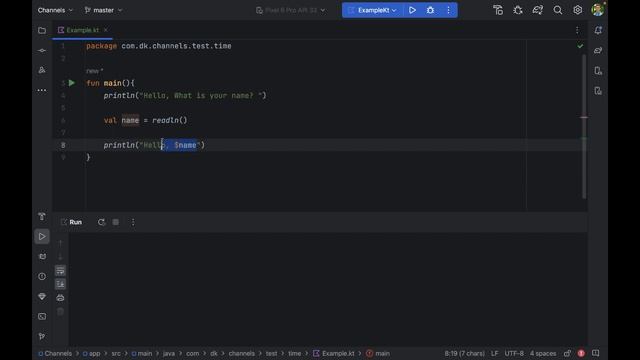This screenshot has height=360, width=640.
Task: Click main function in the breadcrumb bar
Action: pyautogui.click(x=378, y=353)
